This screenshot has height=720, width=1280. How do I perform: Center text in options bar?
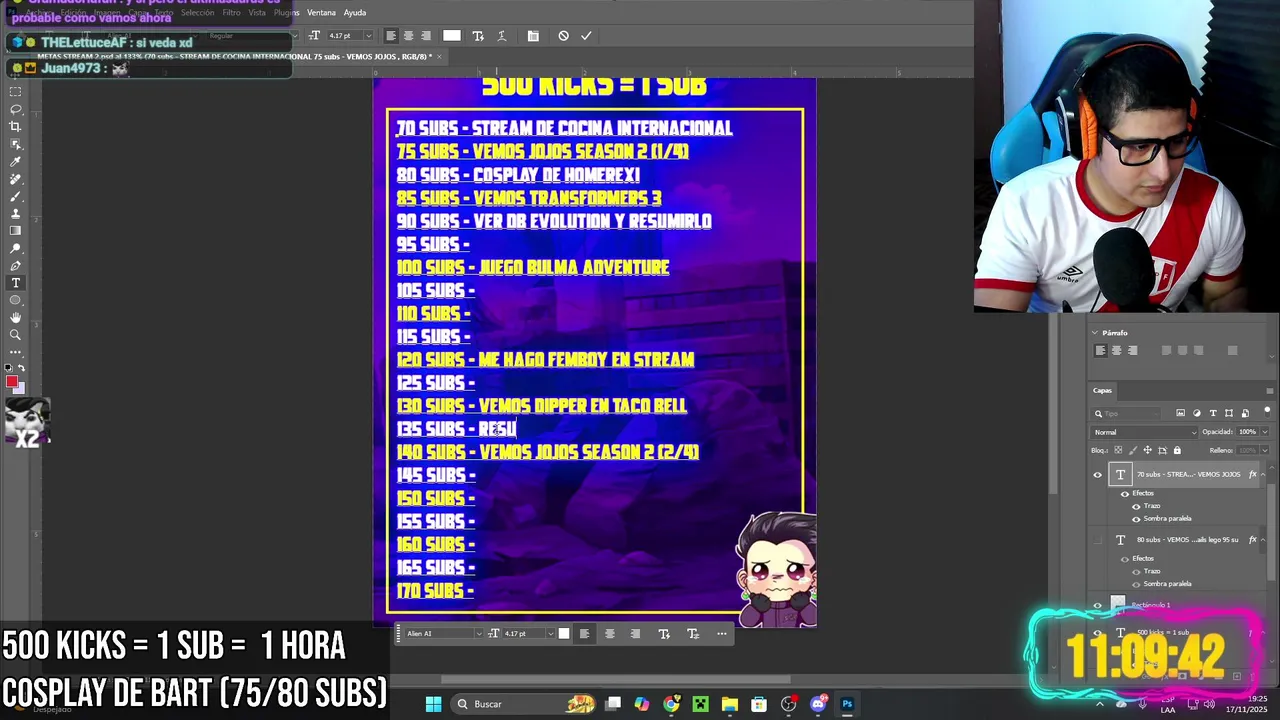(408, 36)
